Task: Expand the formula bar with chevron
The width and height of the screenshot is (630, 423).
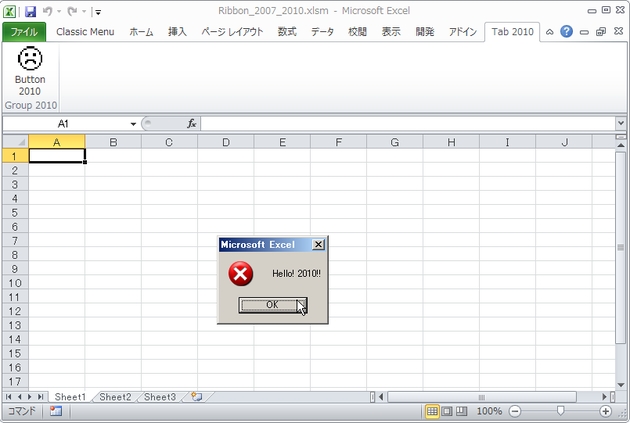Action: [x=621, y=123]
